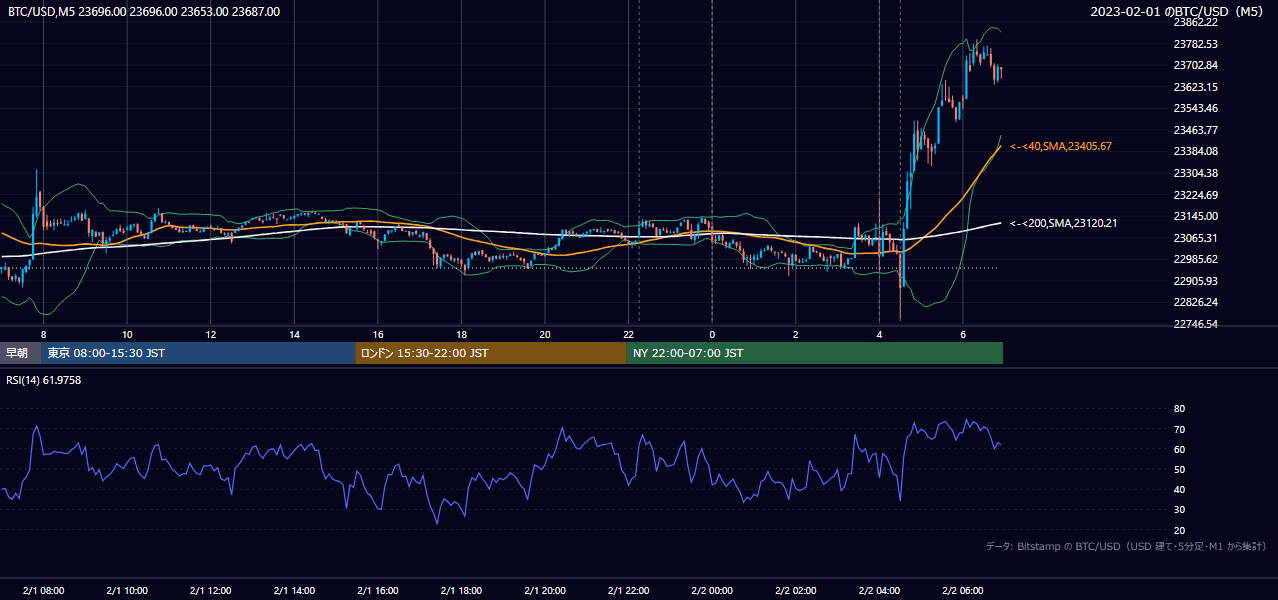Click the RSI(14) 61.9758 indicator label
The width and height of the screenshot is (1278, 600).
(x=44, y=380)
